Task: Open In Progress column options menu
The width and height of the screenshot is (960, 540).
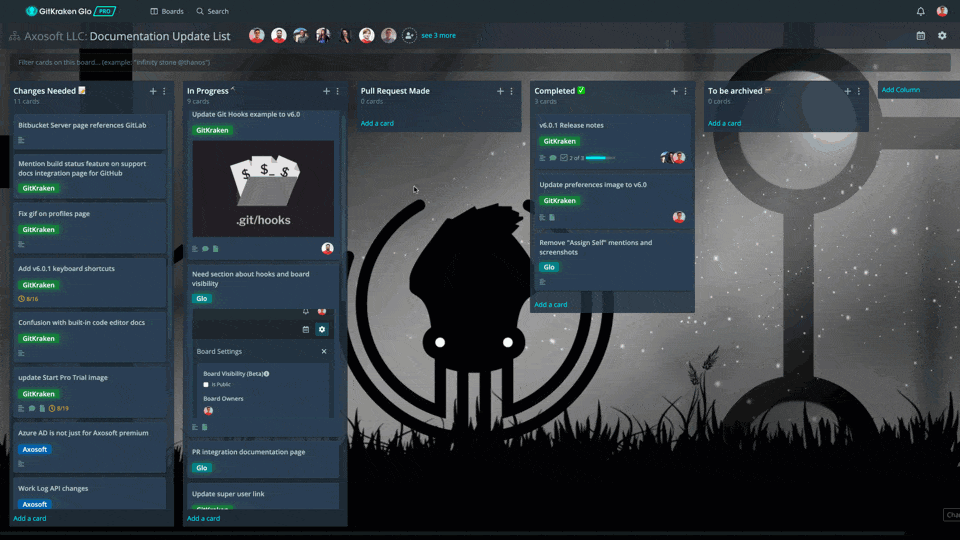Action: pyautogui.click(x=337, y=91)
